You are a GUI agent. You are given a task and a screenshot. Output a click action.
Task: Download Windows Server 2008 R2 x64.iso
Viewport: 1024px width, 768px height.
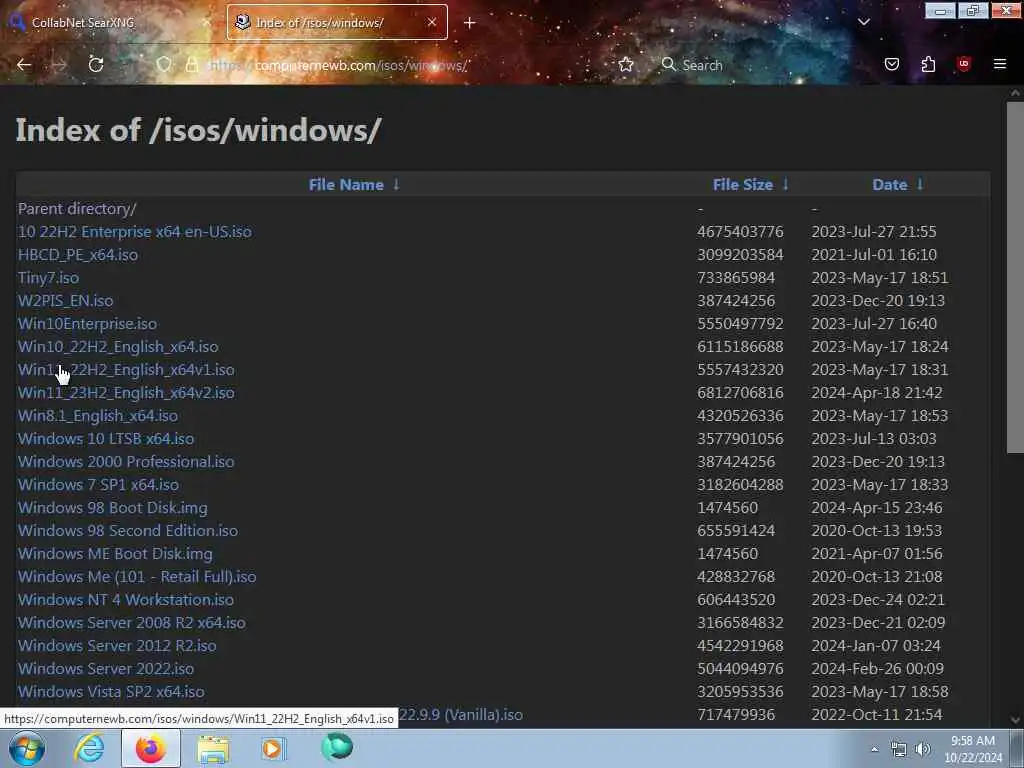132,622
